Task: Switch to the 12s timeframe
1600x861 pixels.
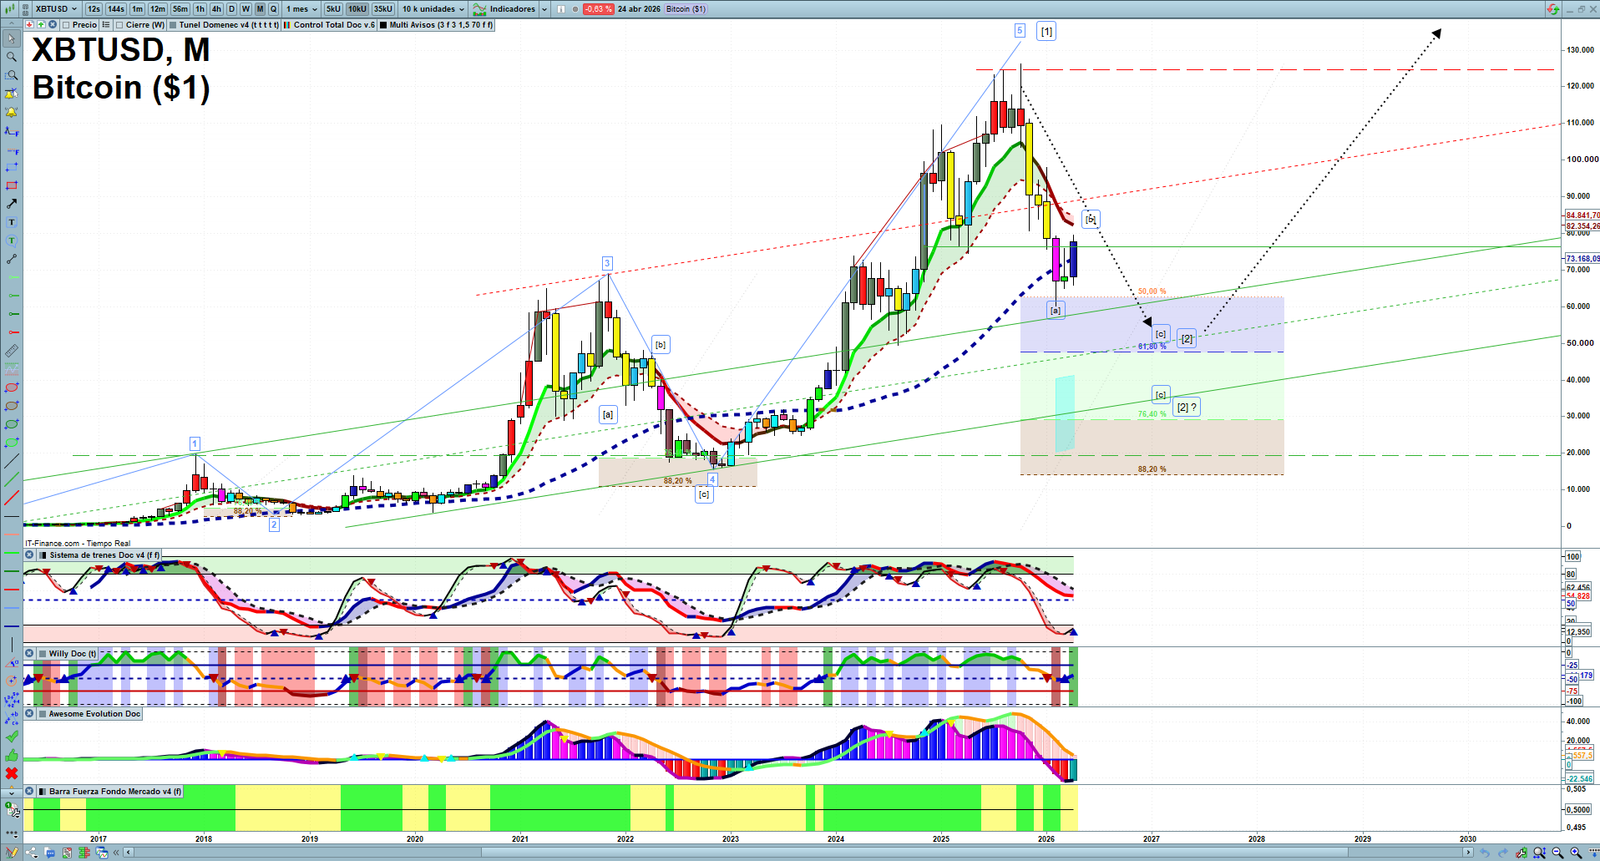Action: tap(94, 9)
